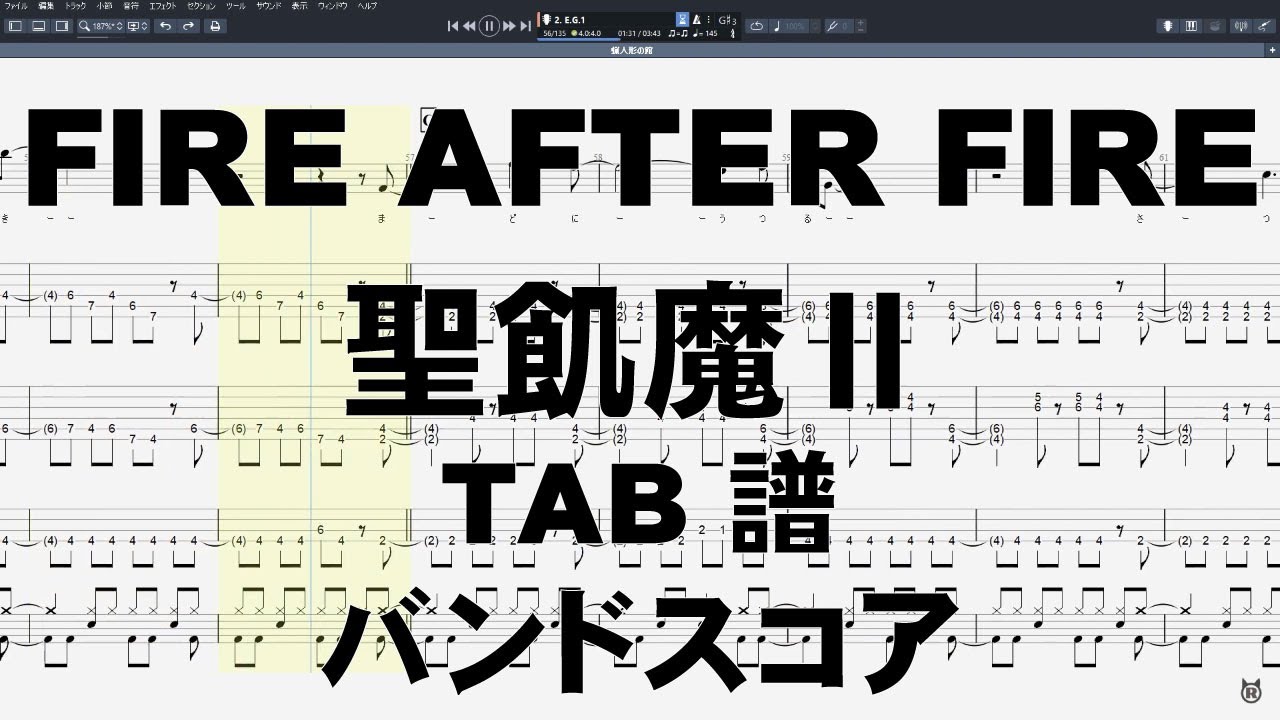1280x720 pixels.
Task: Add a new document tab
Action: pos(1272,49)
